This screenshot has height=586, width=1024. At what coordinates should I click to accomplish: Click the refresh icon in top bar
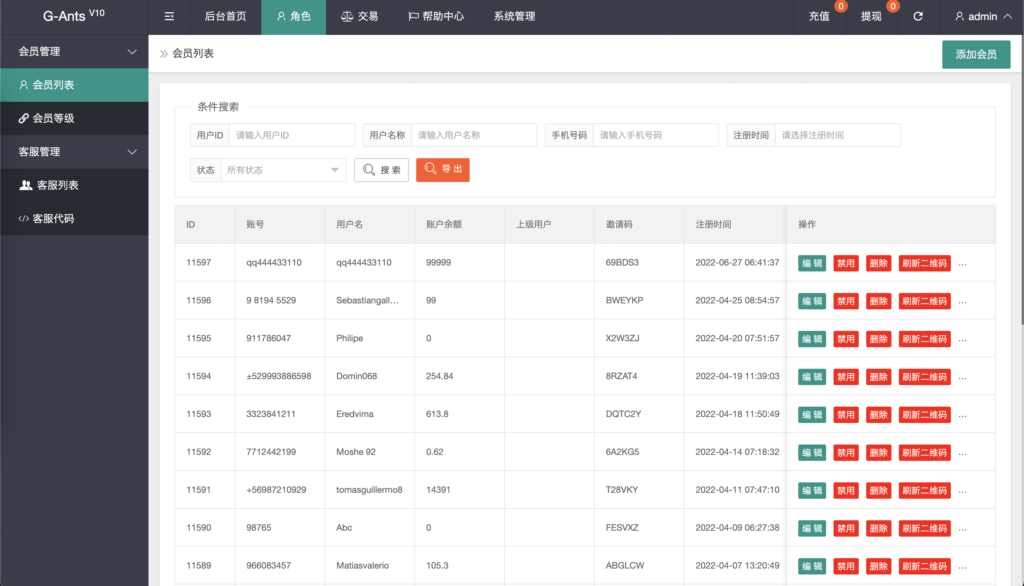tap(918, 17)
